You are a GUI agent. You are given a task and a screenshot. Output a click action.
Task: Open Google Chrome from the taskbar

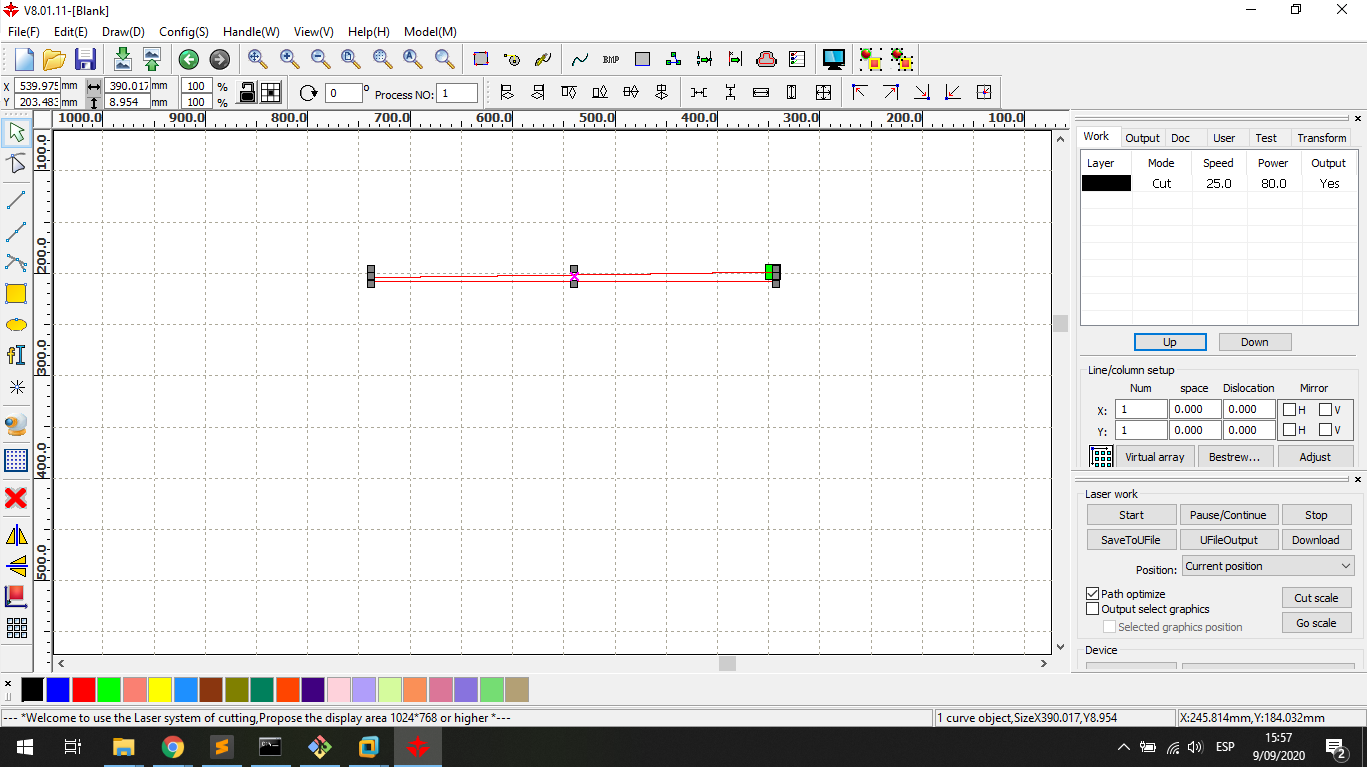[x=173, y=747]
